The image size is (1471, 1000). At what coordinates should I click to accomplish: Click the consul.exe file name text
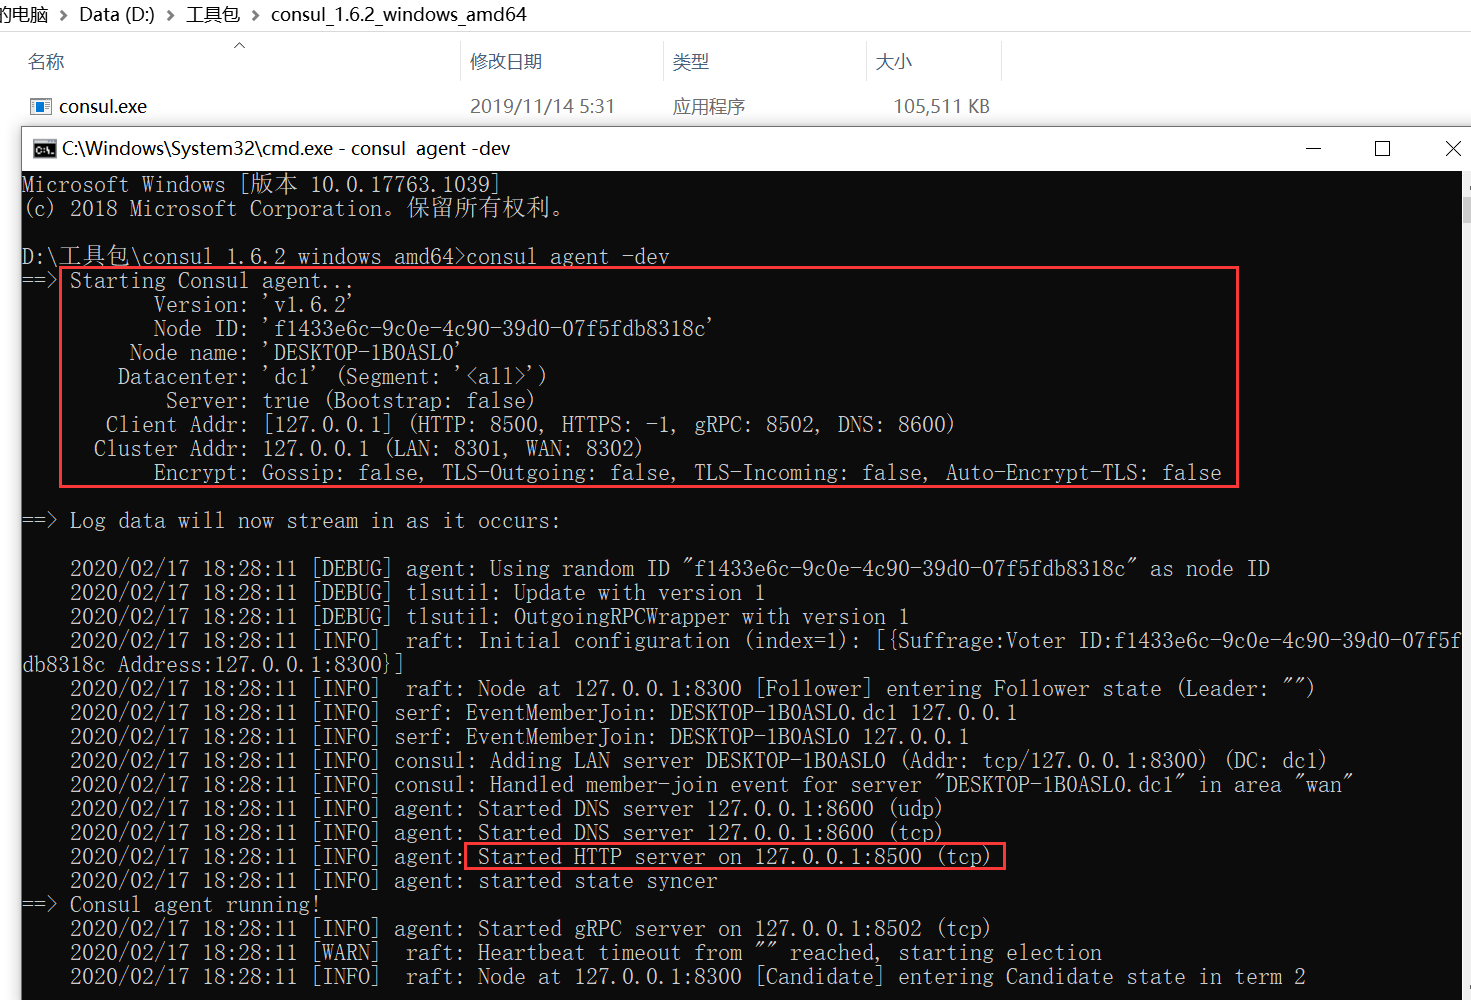click(103, 106)
